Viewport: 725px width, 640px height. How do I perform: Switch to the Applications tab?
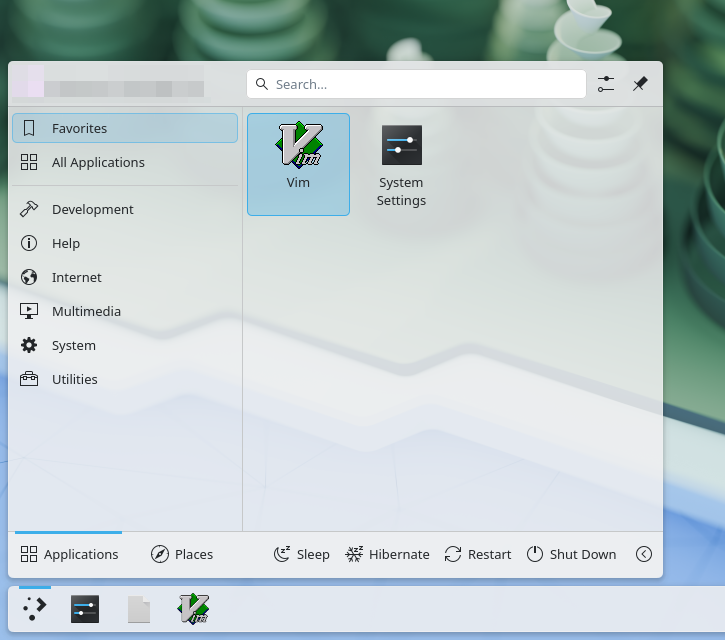click(x=69, y=554)
